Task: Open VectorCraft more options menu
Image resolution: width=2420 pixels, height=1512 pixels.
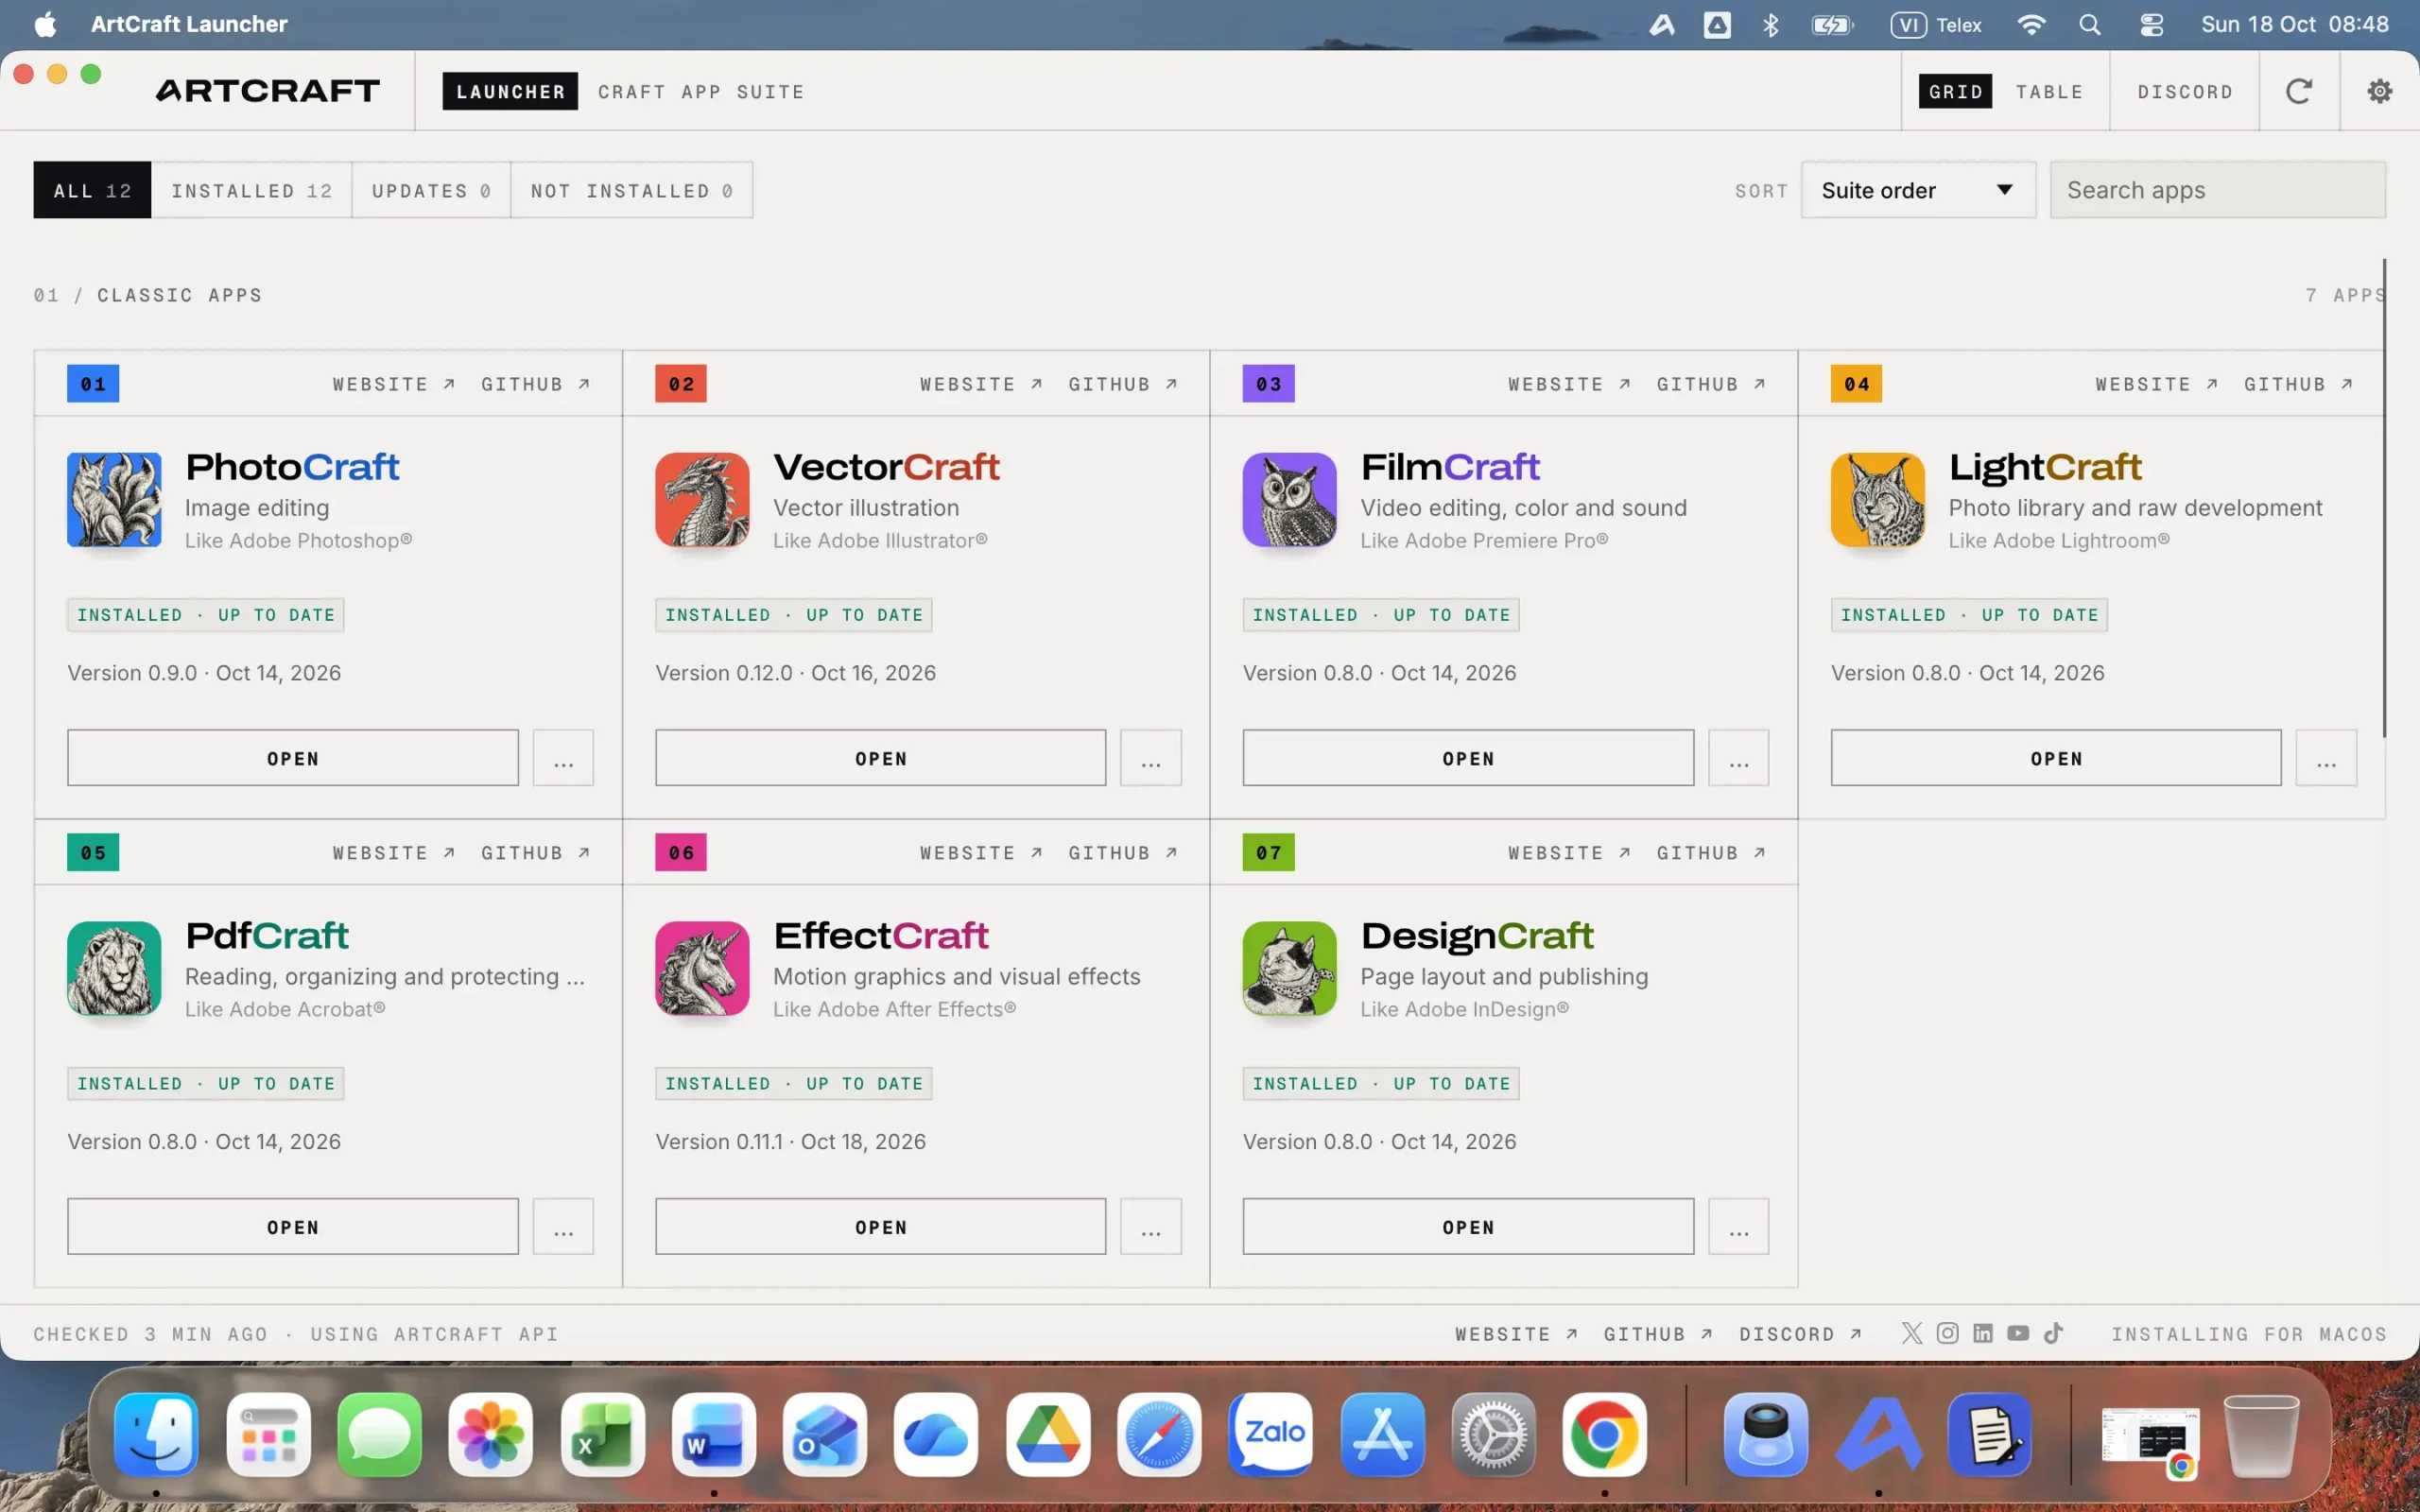Action: (x=1150, y=758)
